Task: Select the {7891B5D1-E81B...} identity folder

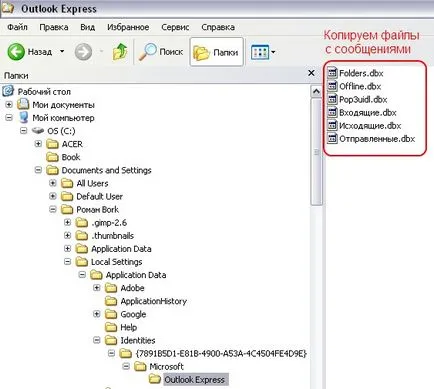Action: 213,353
